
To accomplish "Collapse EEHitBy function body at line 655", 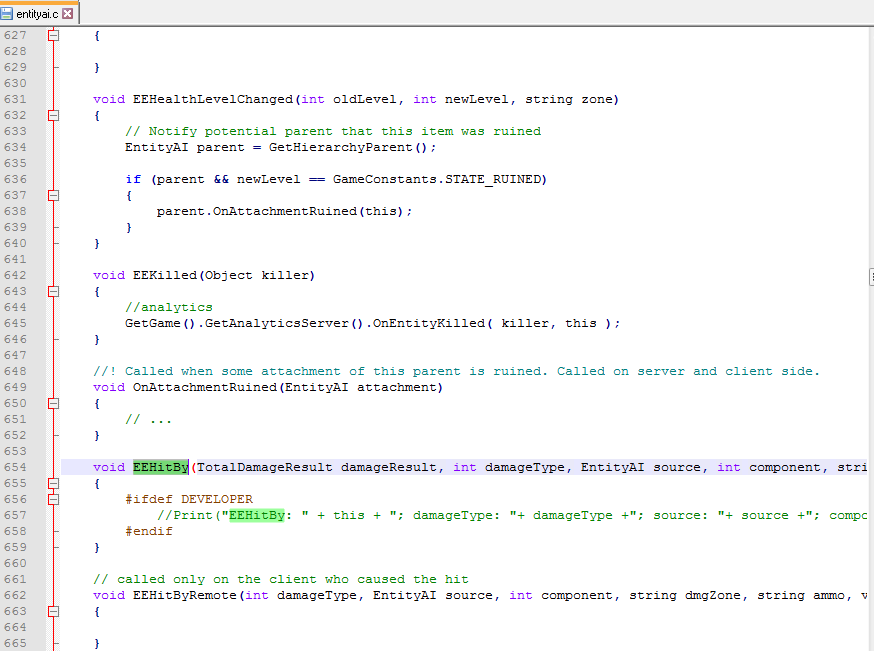I will click(54, 483).
